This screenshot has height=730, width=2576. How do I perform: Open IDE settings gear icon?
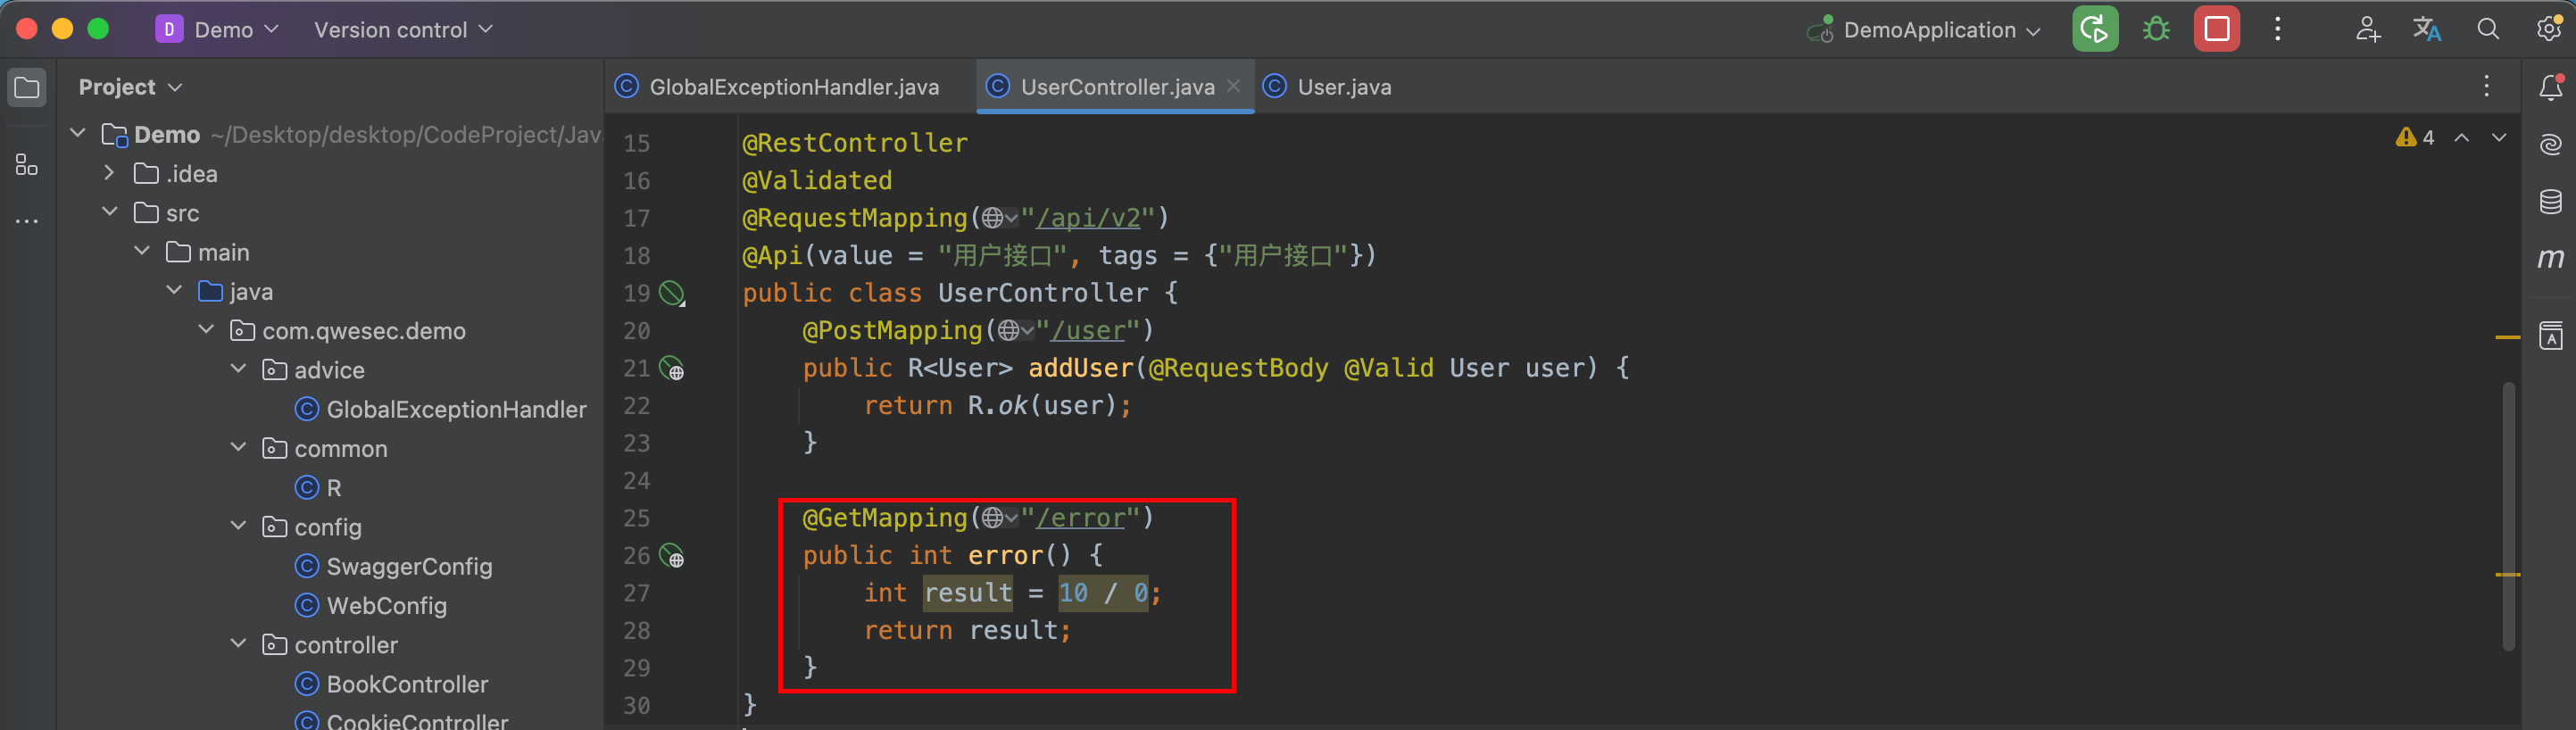(x=2549, y=29)
